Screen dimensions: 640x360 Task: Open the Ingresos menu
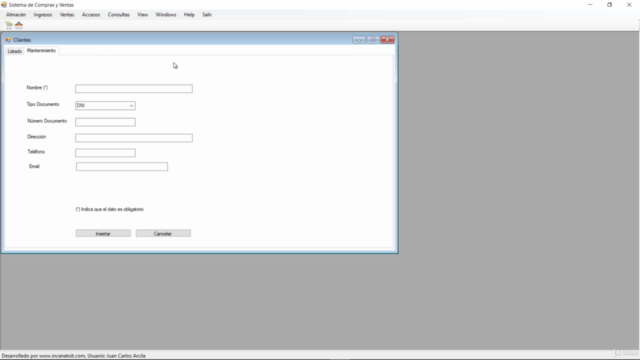[x=43, y=15]
